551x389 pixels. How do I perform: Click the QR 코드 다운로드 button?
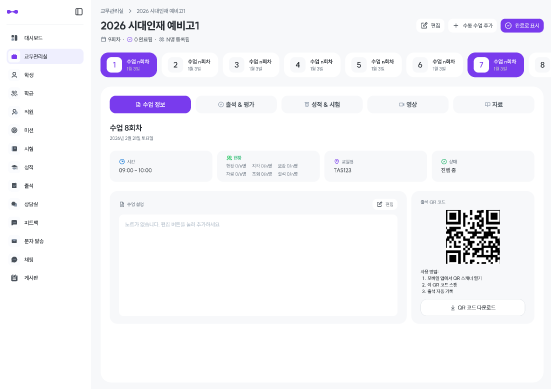tap(473, 308)
